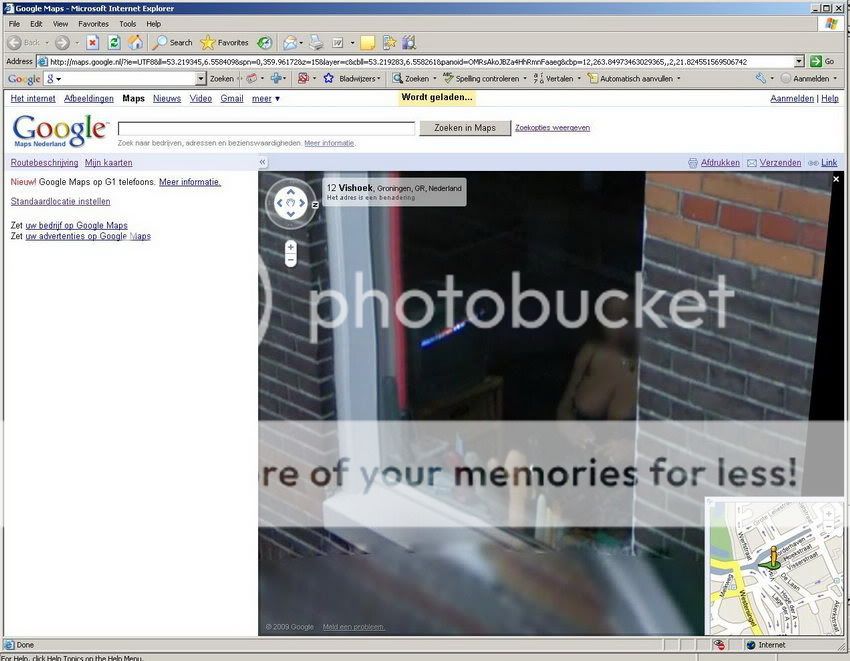This screenshot has height=661, width=850.
Task: Click the Edit with Word icon
Action: [x=338, y=42]
